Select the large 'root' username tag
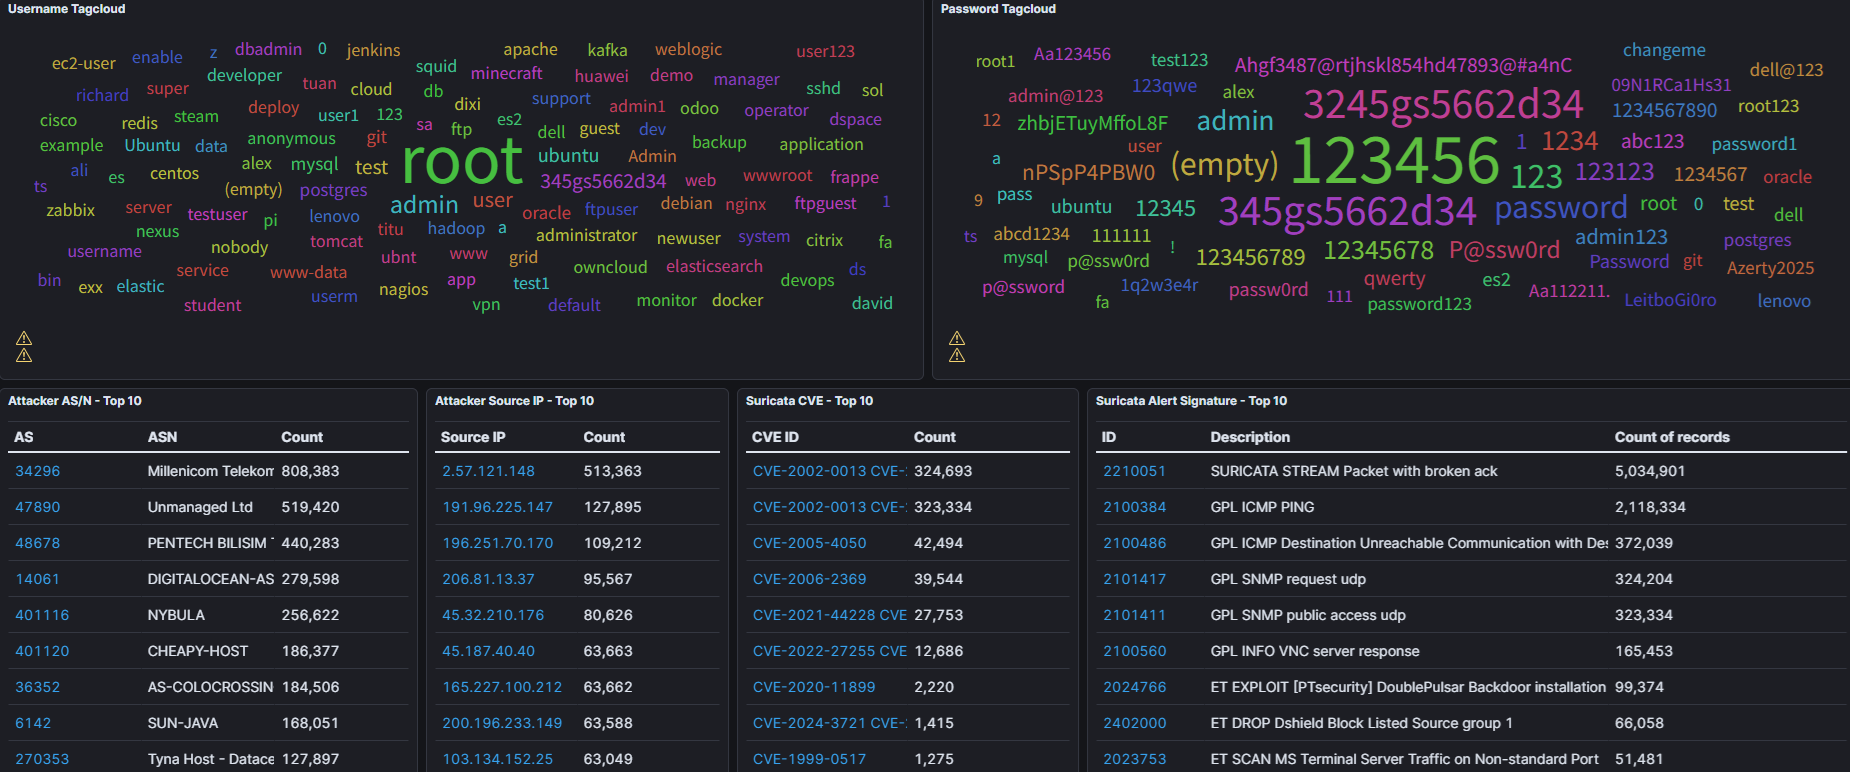The width and height of the screenshot is (1850, 772). point(462,161)
